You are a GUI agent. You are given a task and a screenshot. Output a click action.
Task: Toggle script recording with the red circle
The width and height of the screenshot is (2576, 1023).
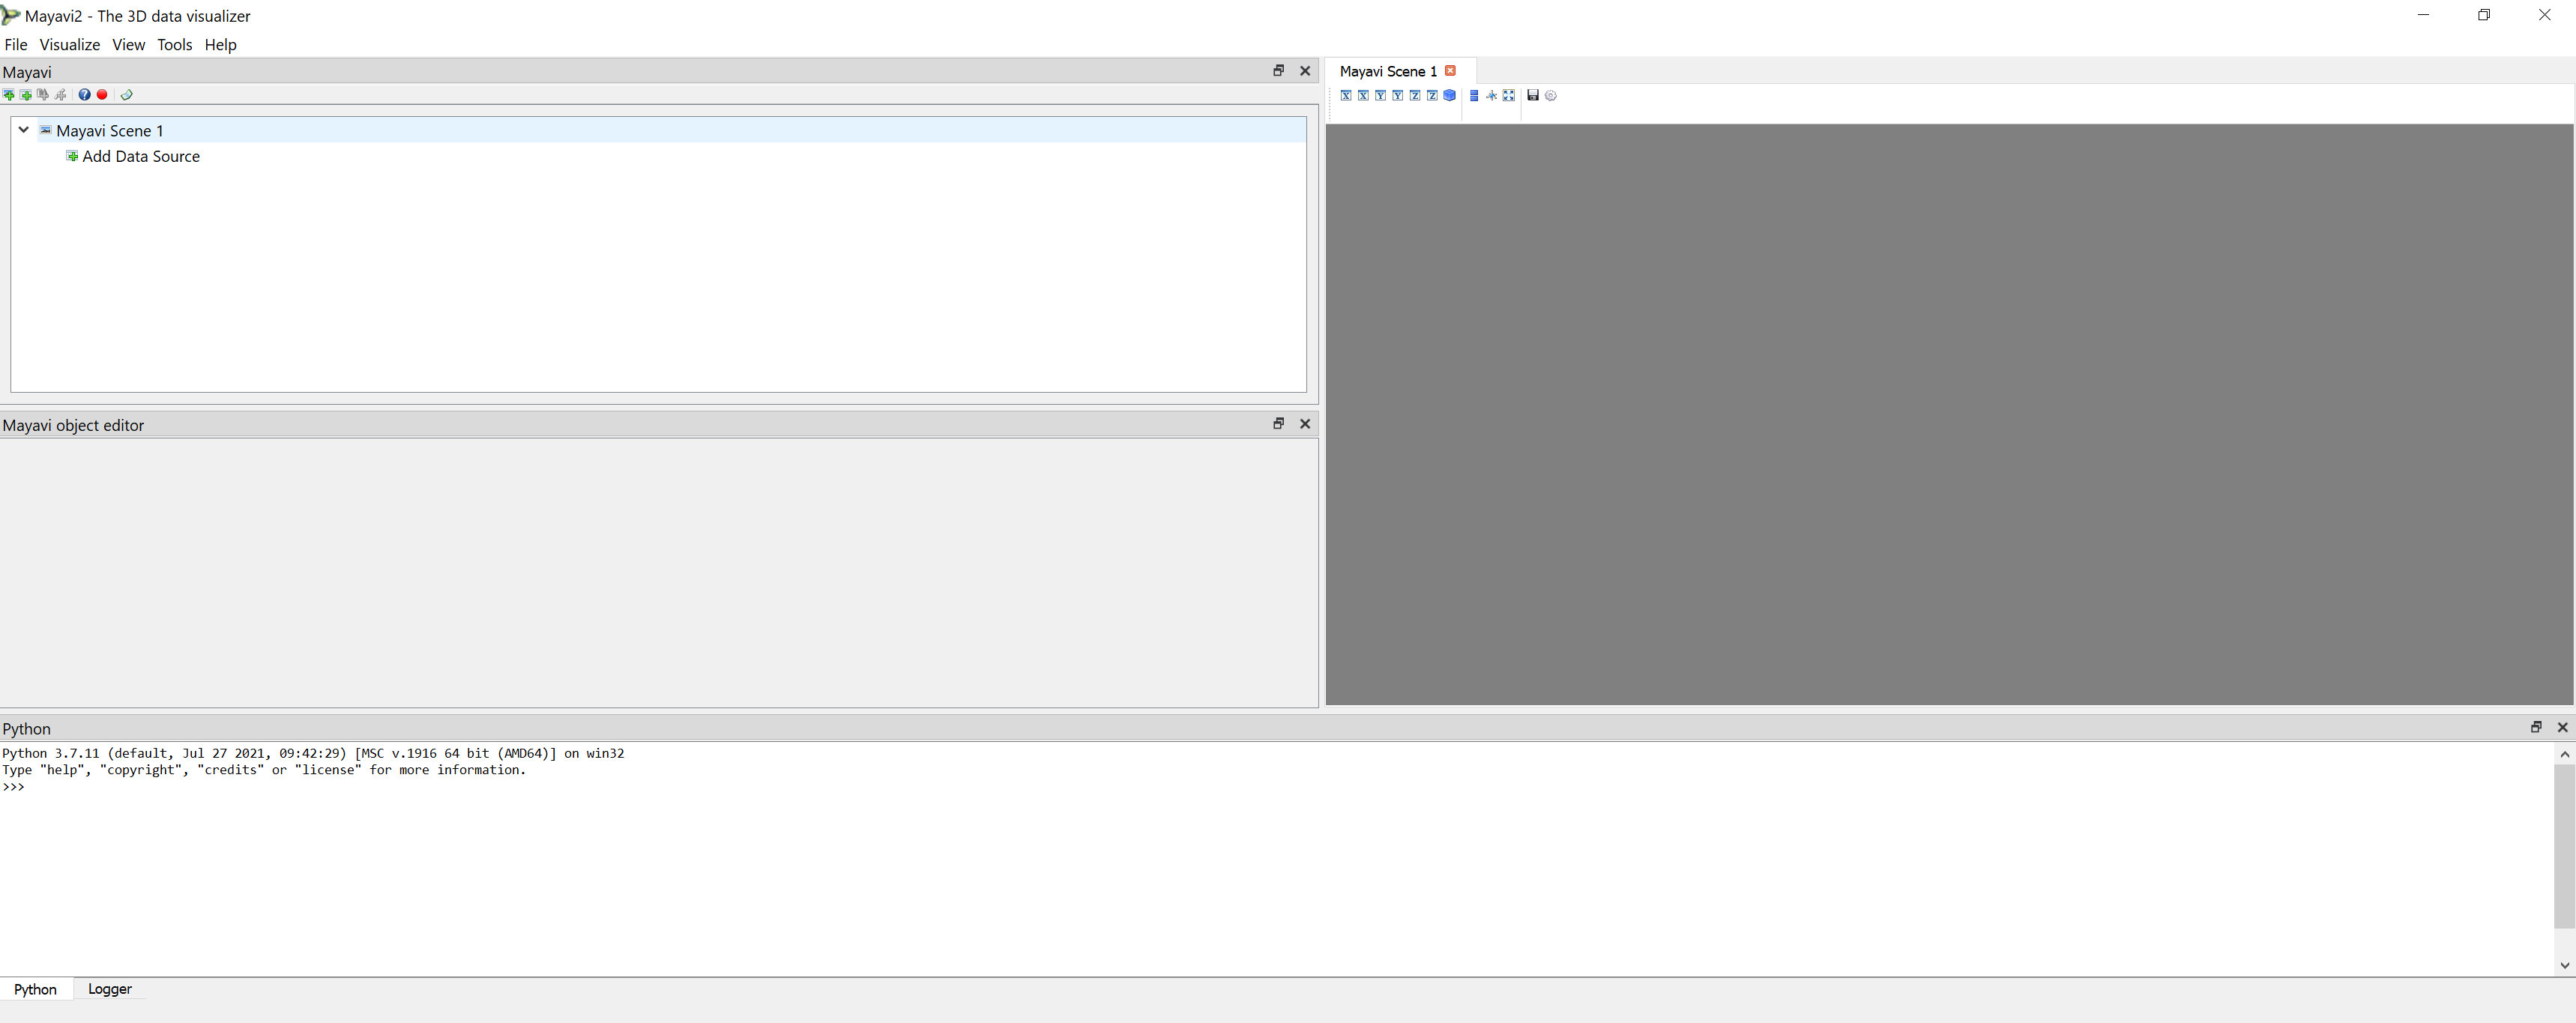(x=102, y=95)
